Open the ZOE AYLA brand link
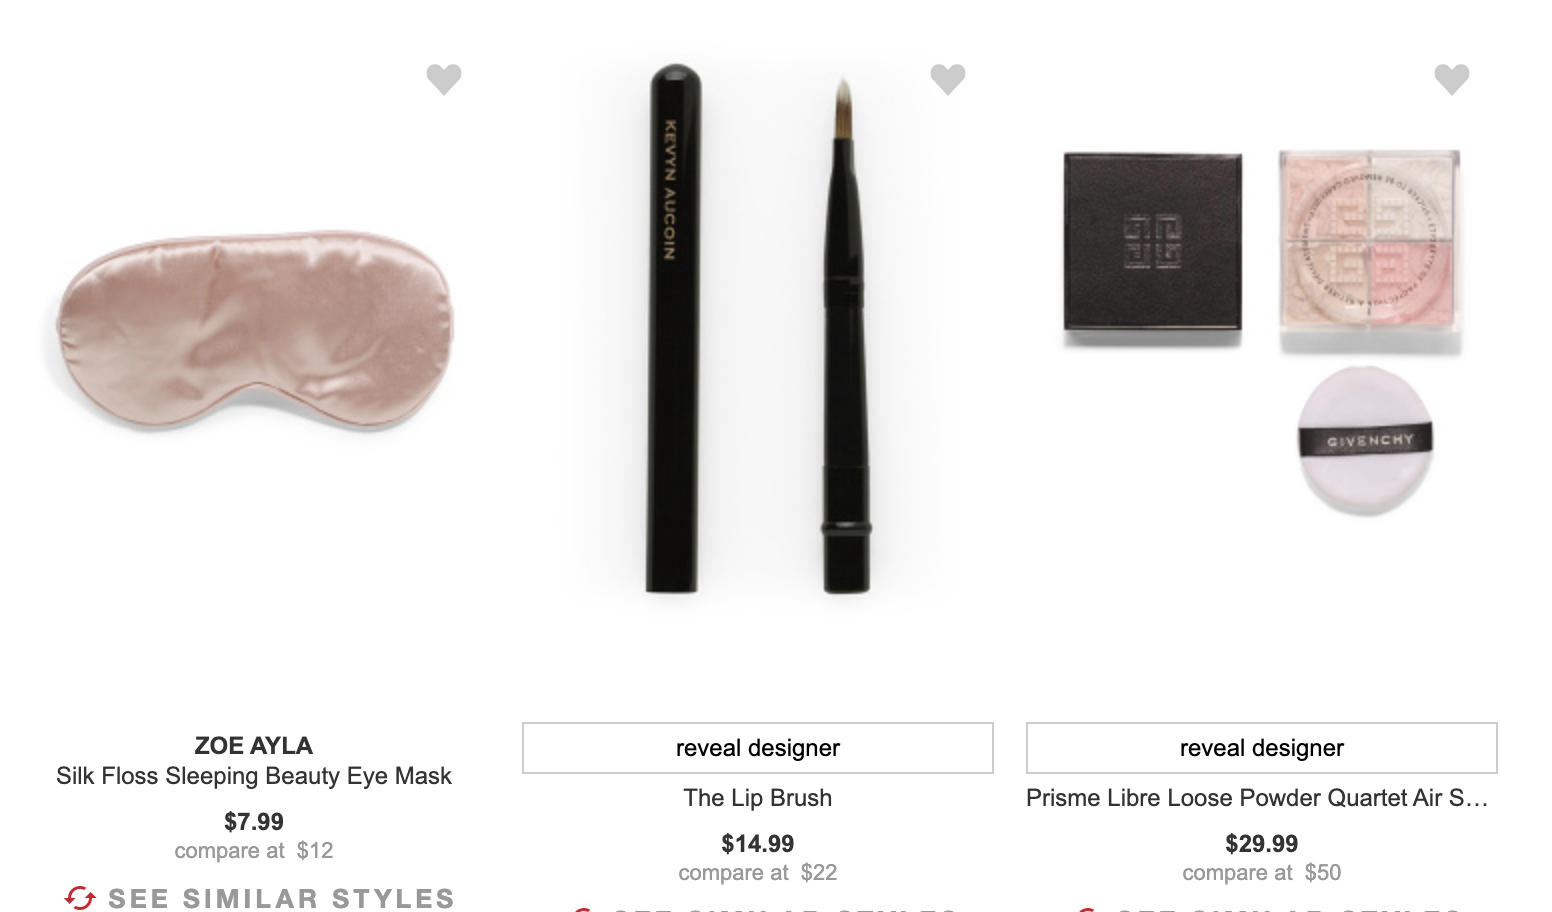1552x912 pixels. click(x=254, y=746)
